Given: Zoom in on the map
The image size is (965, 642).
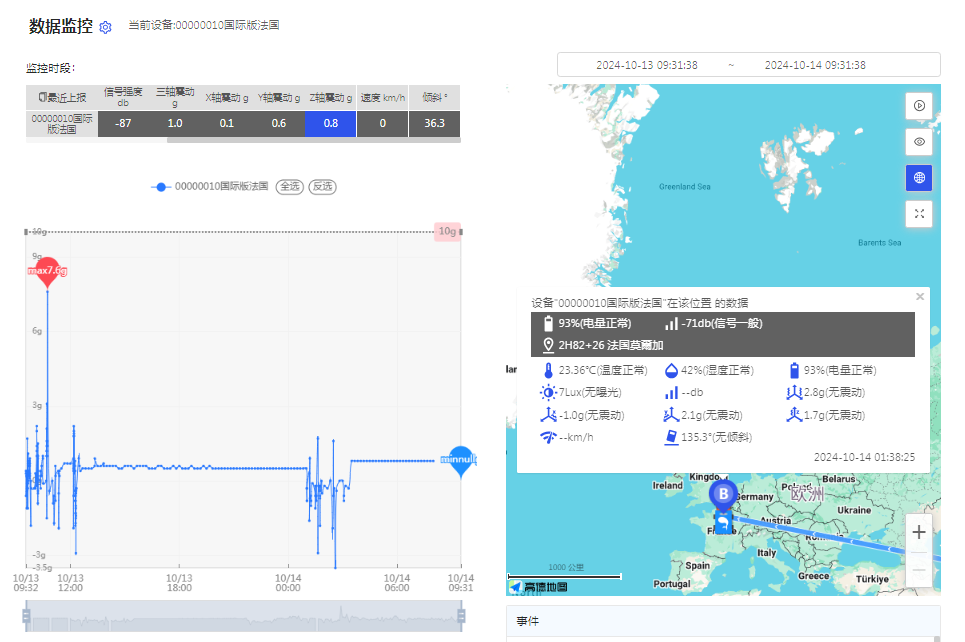Looking at the screenshot, I should [x=919, y=532].
